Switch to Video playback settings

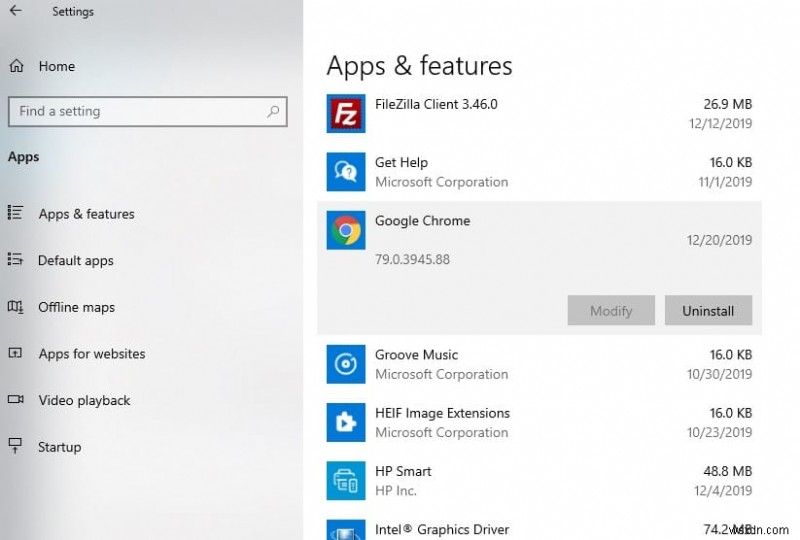(x=84, y=400)
